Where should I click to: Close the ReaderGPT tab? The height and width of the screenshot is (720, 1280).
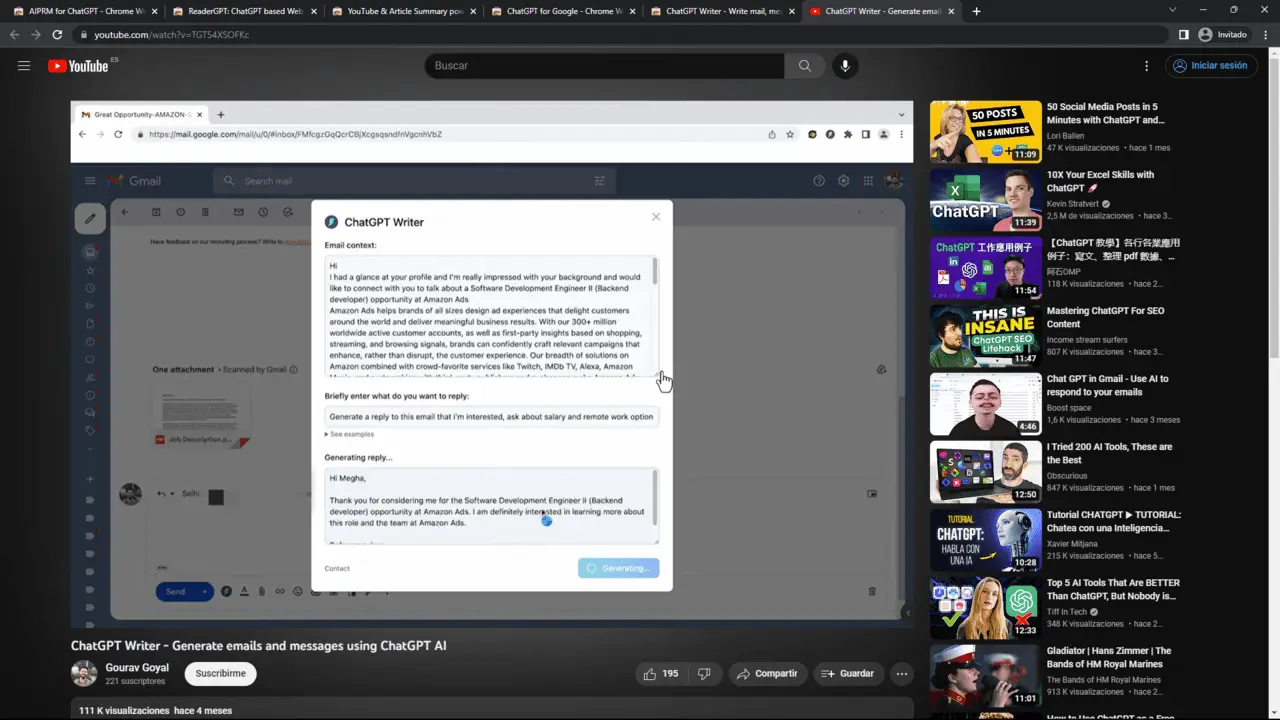(x=313, y=11)
